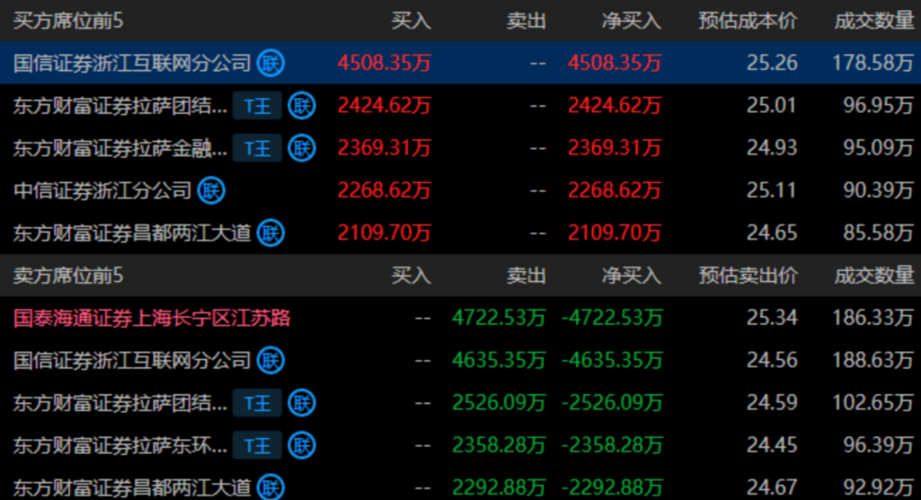Image resolution: width=921 pixels, height=500 pixels.
Task: Click 预估卖出价 column header
Action: pos(748,276)
